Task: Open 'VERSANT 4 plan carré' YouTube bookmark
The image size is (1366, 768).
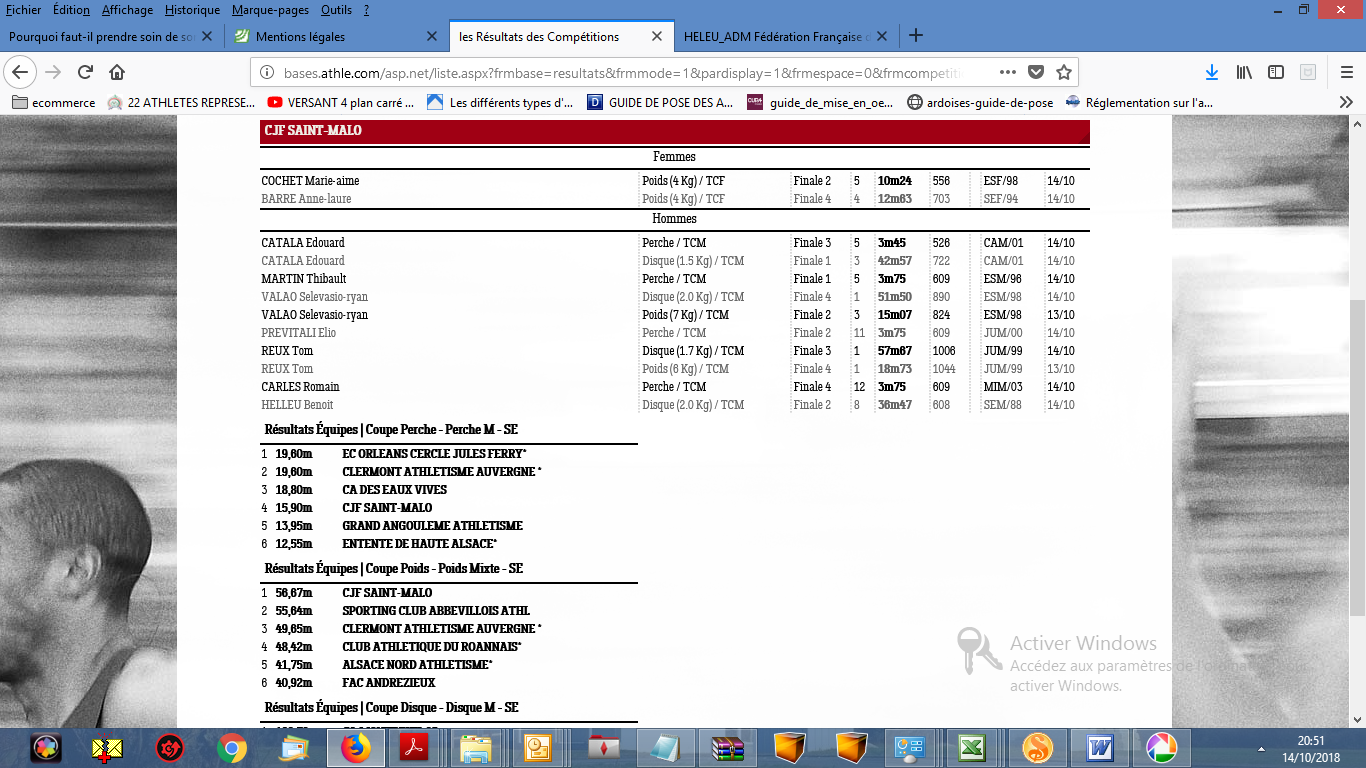Action: (341, 102)
